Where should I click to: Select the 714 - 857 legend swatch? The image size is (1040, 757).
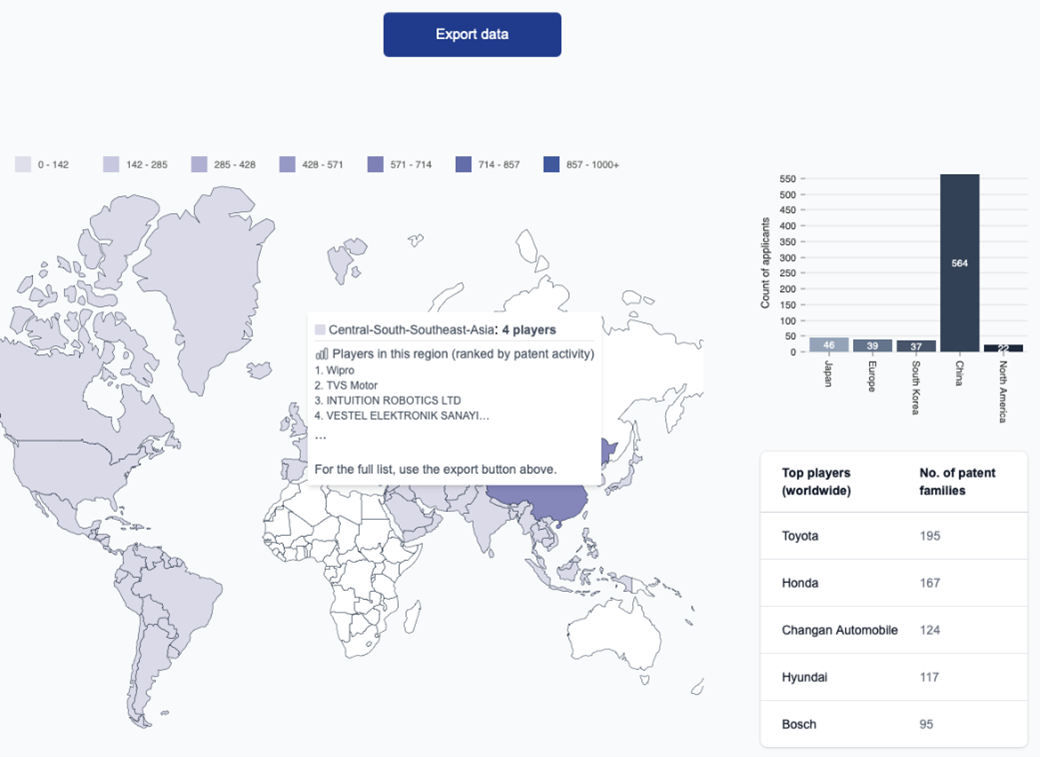tap(464, 165)
